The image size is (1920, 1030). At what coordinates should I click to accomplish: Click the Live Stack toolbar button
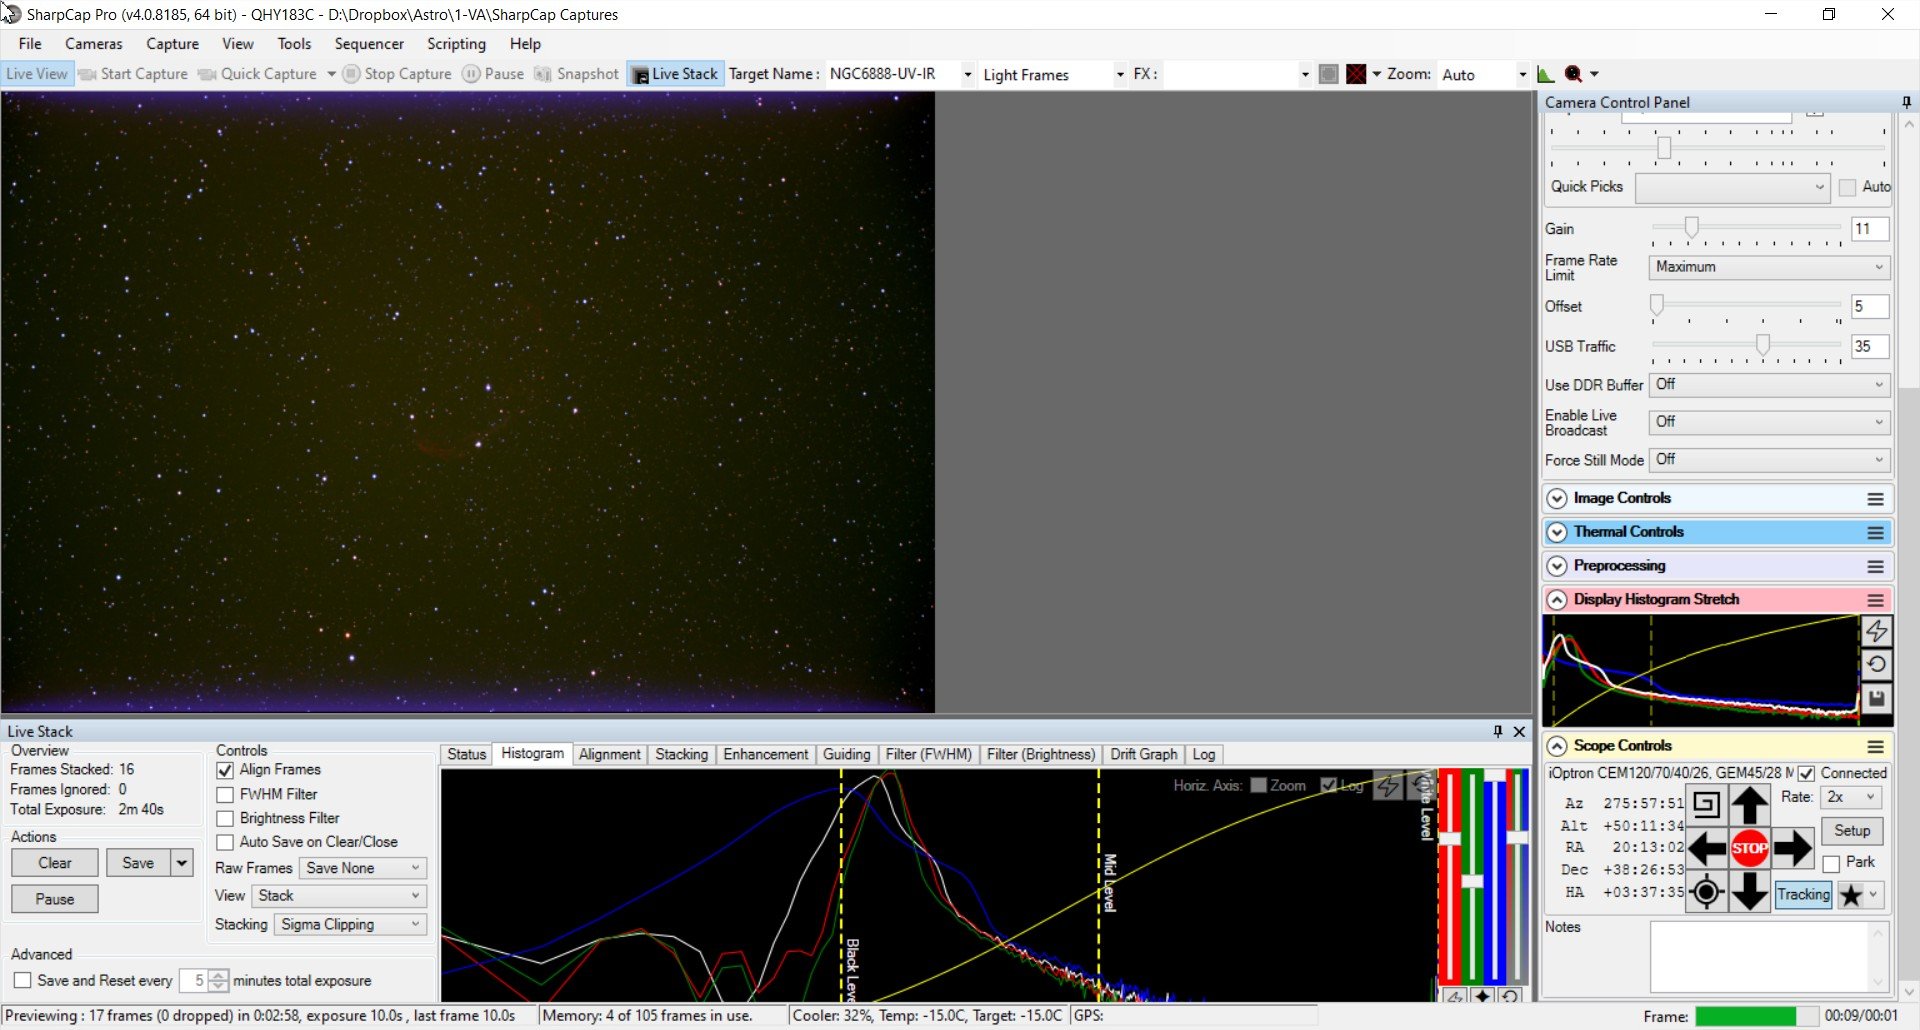[x=675, y=74]
